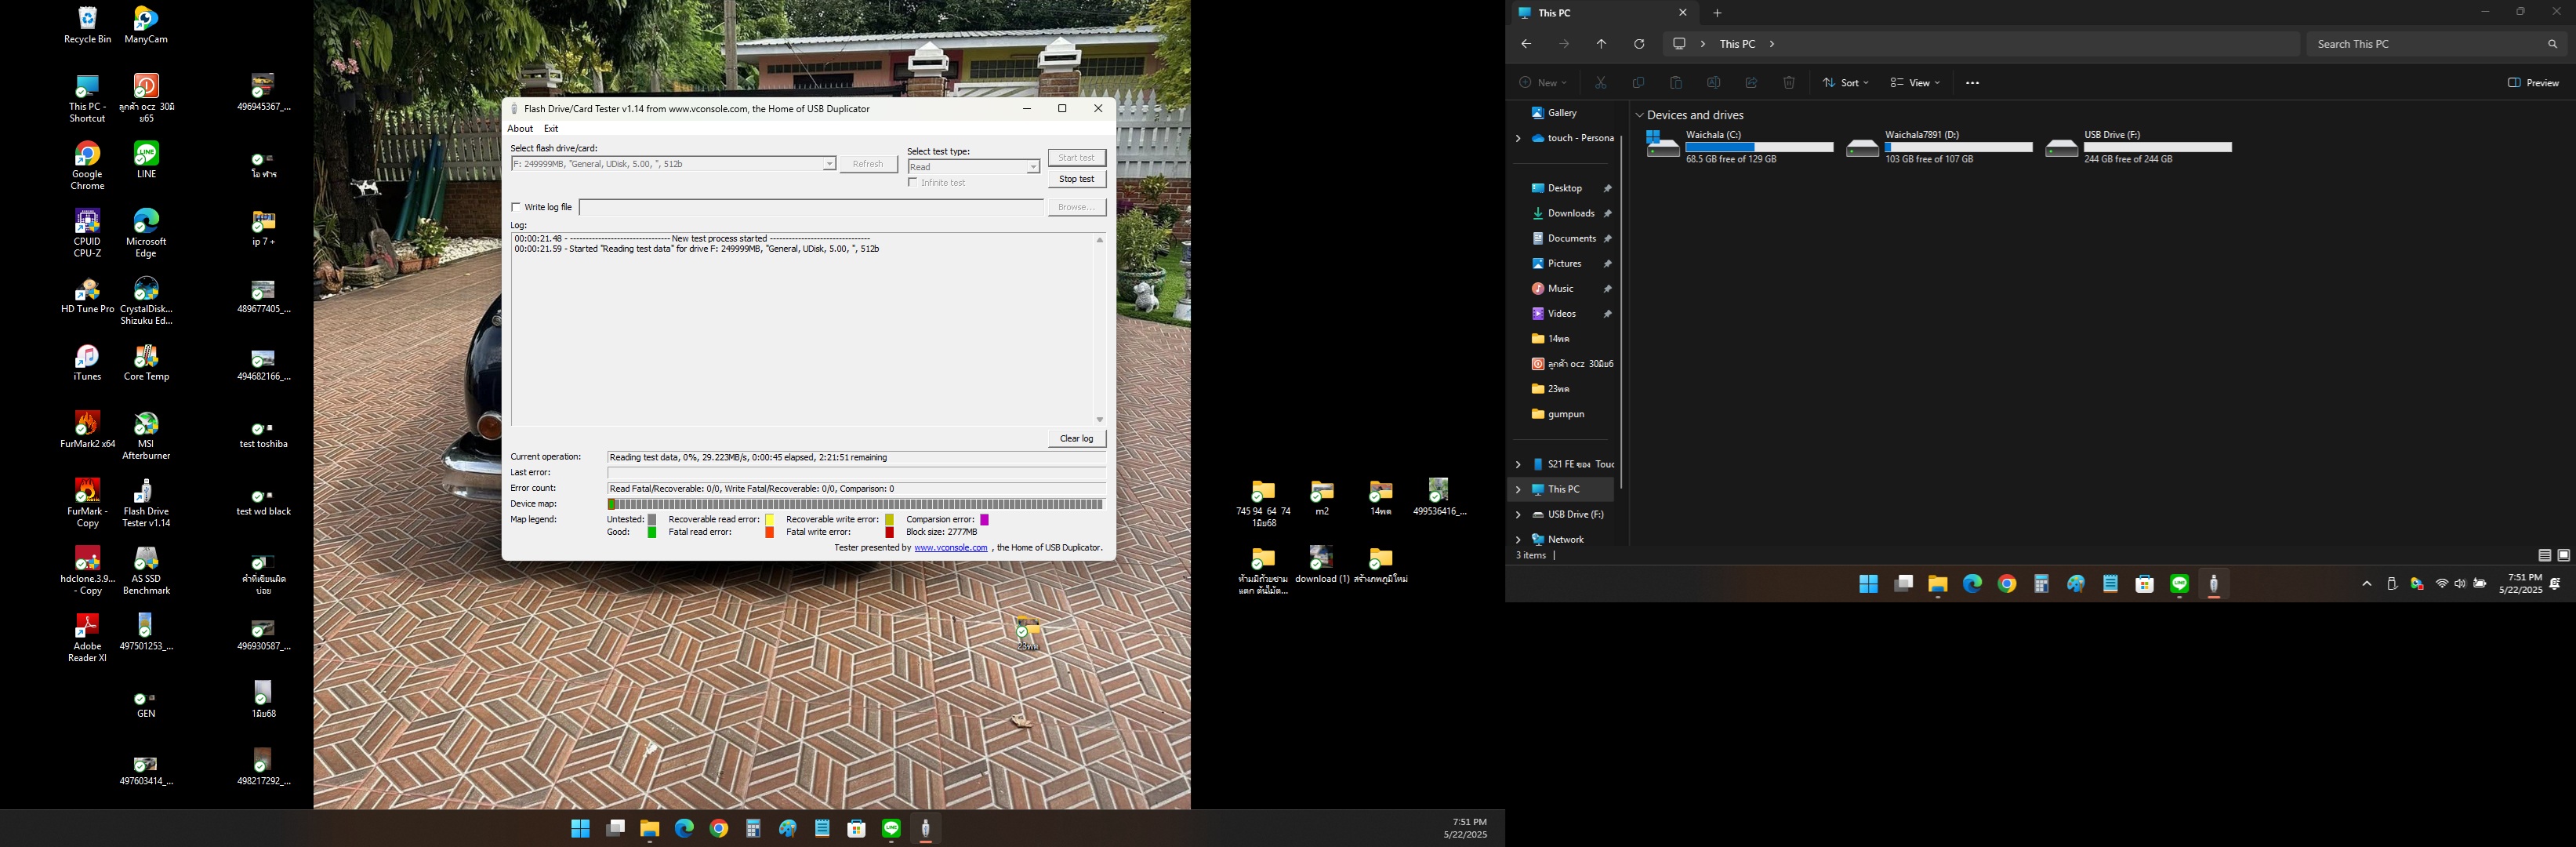Open the www.vconsole.com link
The image size is (2576, 847).
[x=951, y=548]
